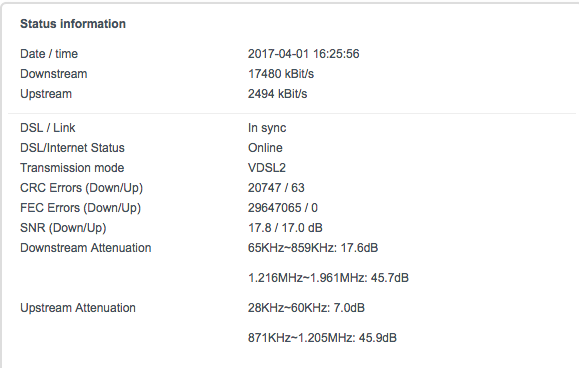Select the VDSL2 transmission value
The height and width of the screenshot is (368, 579).
click(267, 168)
